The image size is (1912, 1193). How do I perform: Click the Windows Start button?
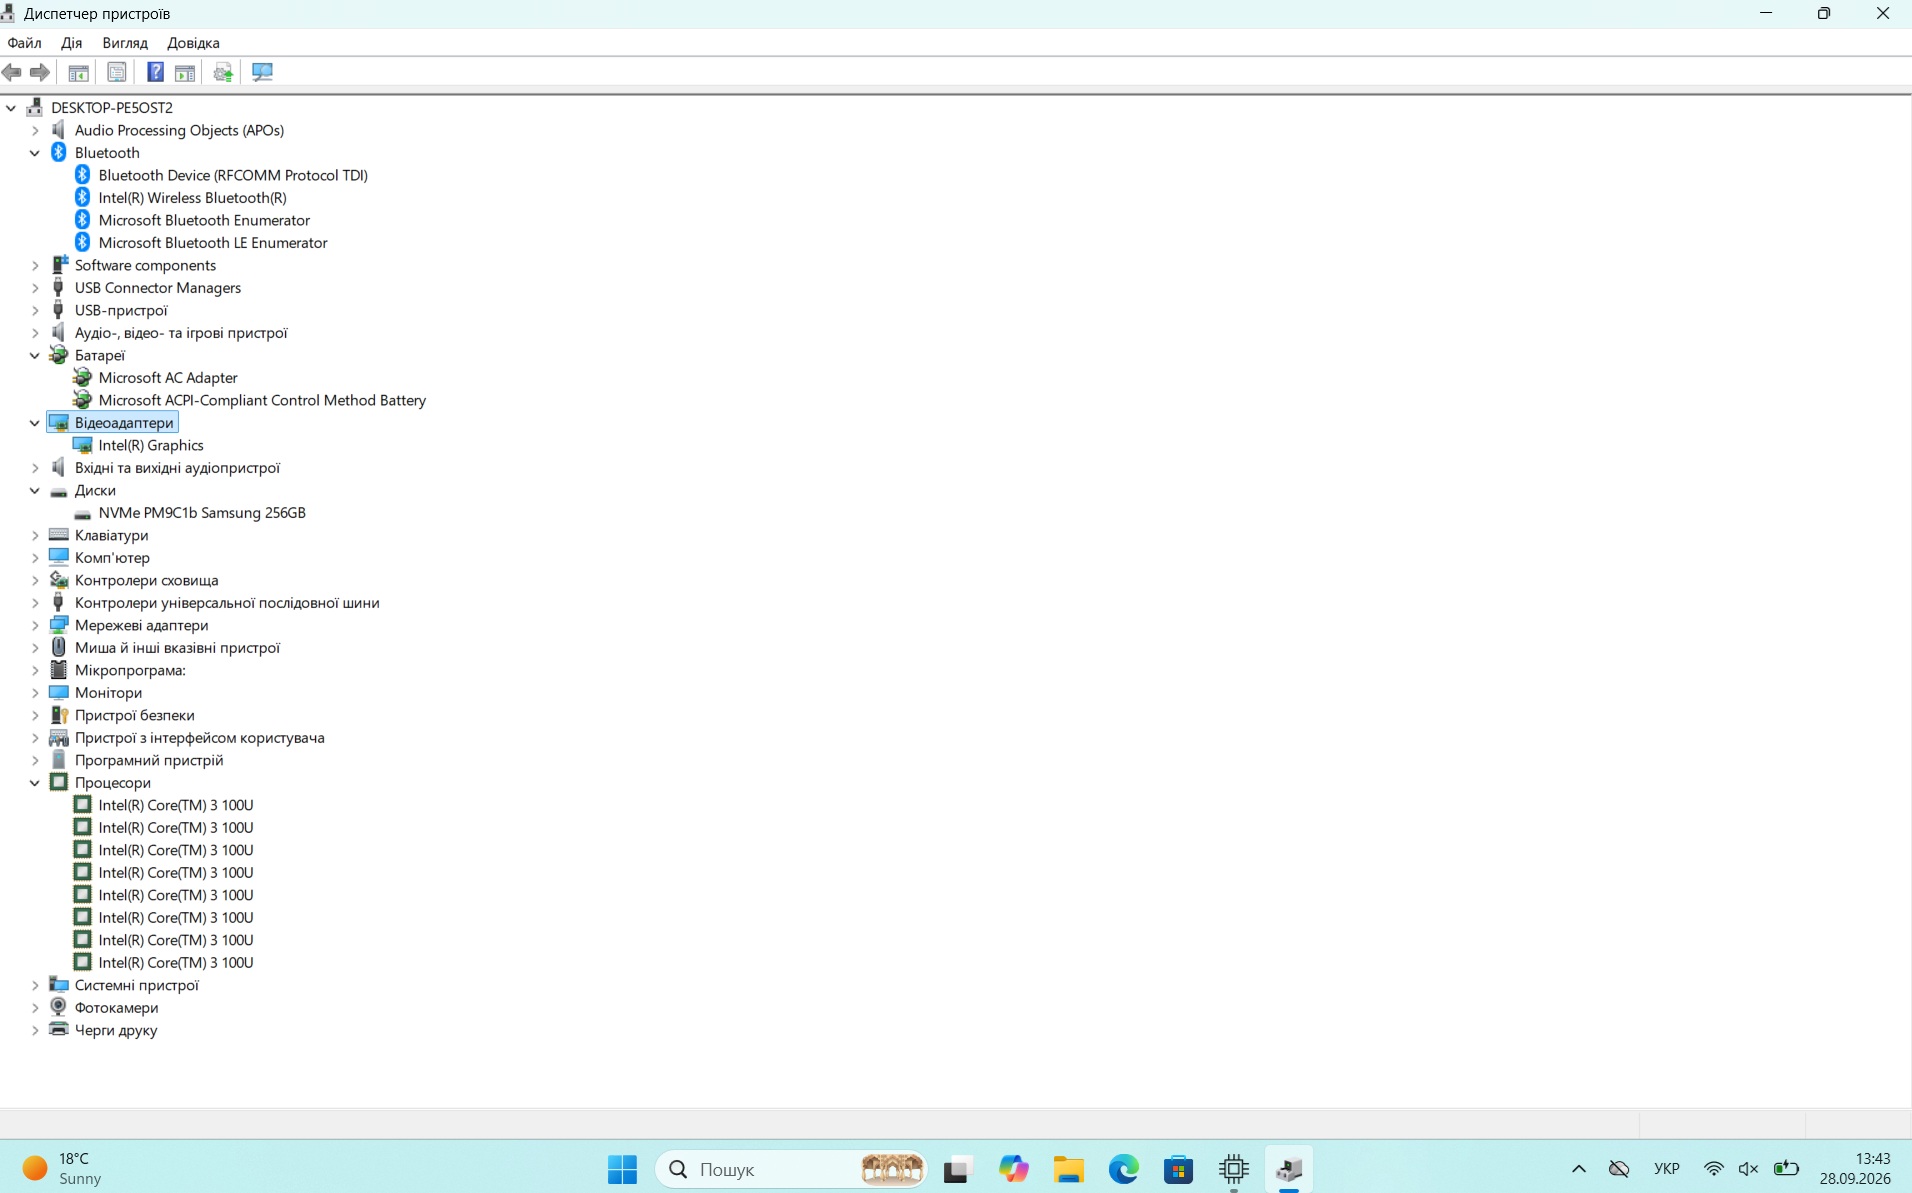(622, 1169)
